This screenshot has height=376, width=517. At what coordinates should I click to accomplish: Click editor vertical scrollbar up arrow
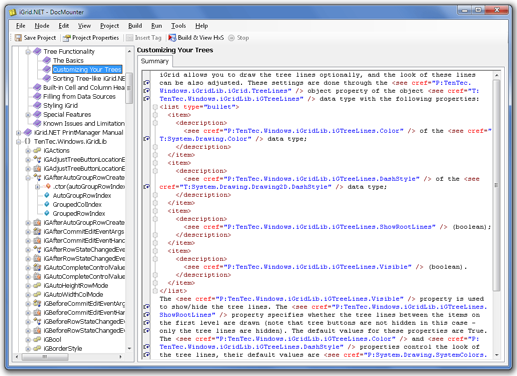tap(497, 75)
